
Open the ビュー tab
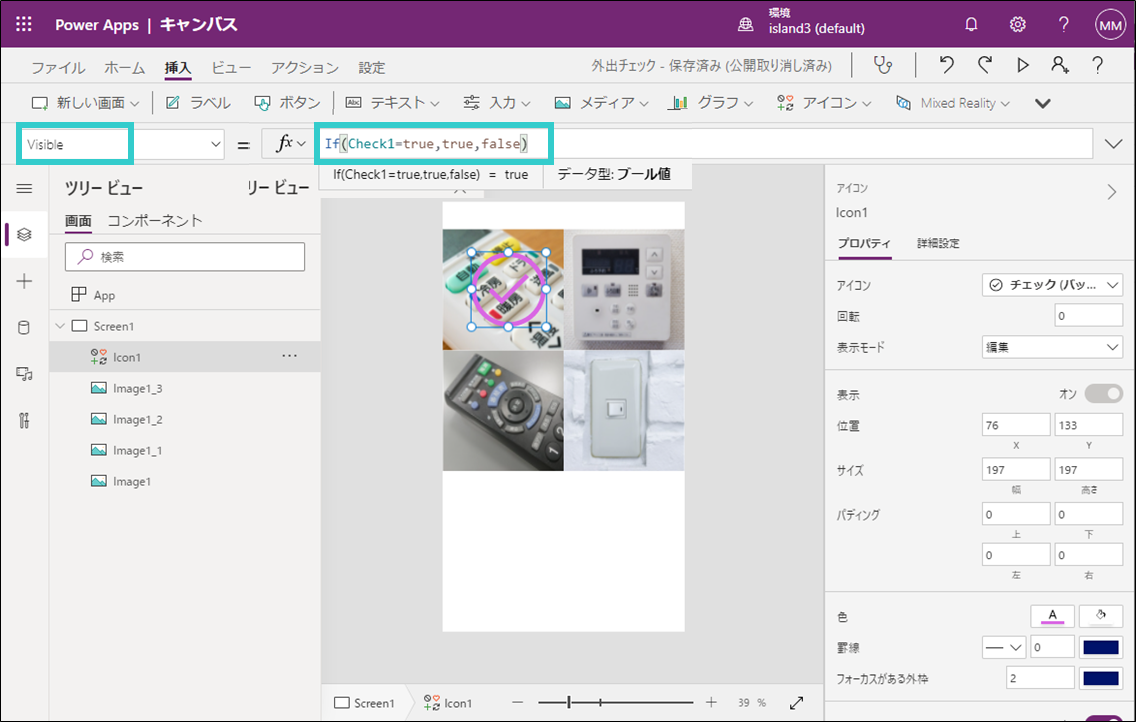[x=231, y=67]
